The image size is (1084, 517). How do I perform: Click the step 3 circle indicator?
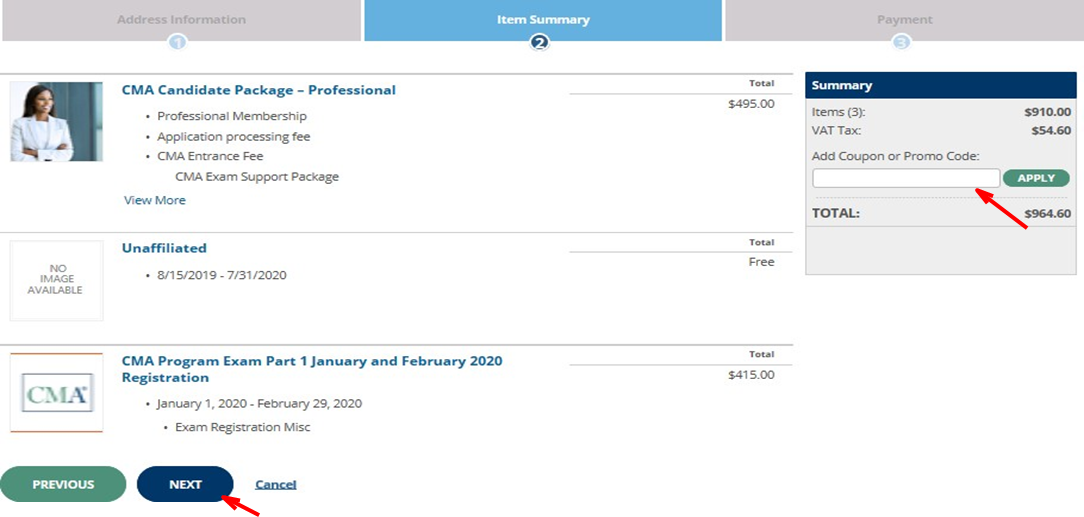coord(902,42)
